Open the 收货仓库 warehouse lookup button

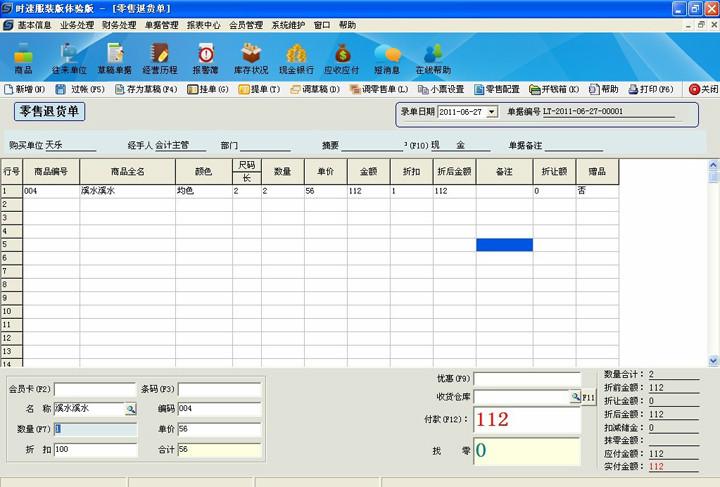576,398
